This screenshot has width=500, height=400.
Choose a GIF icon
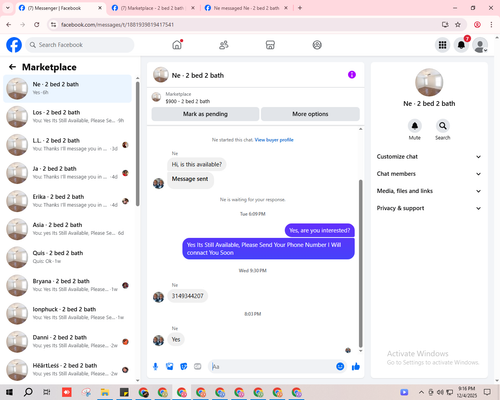pyautogui.click(x=198, y=367)
